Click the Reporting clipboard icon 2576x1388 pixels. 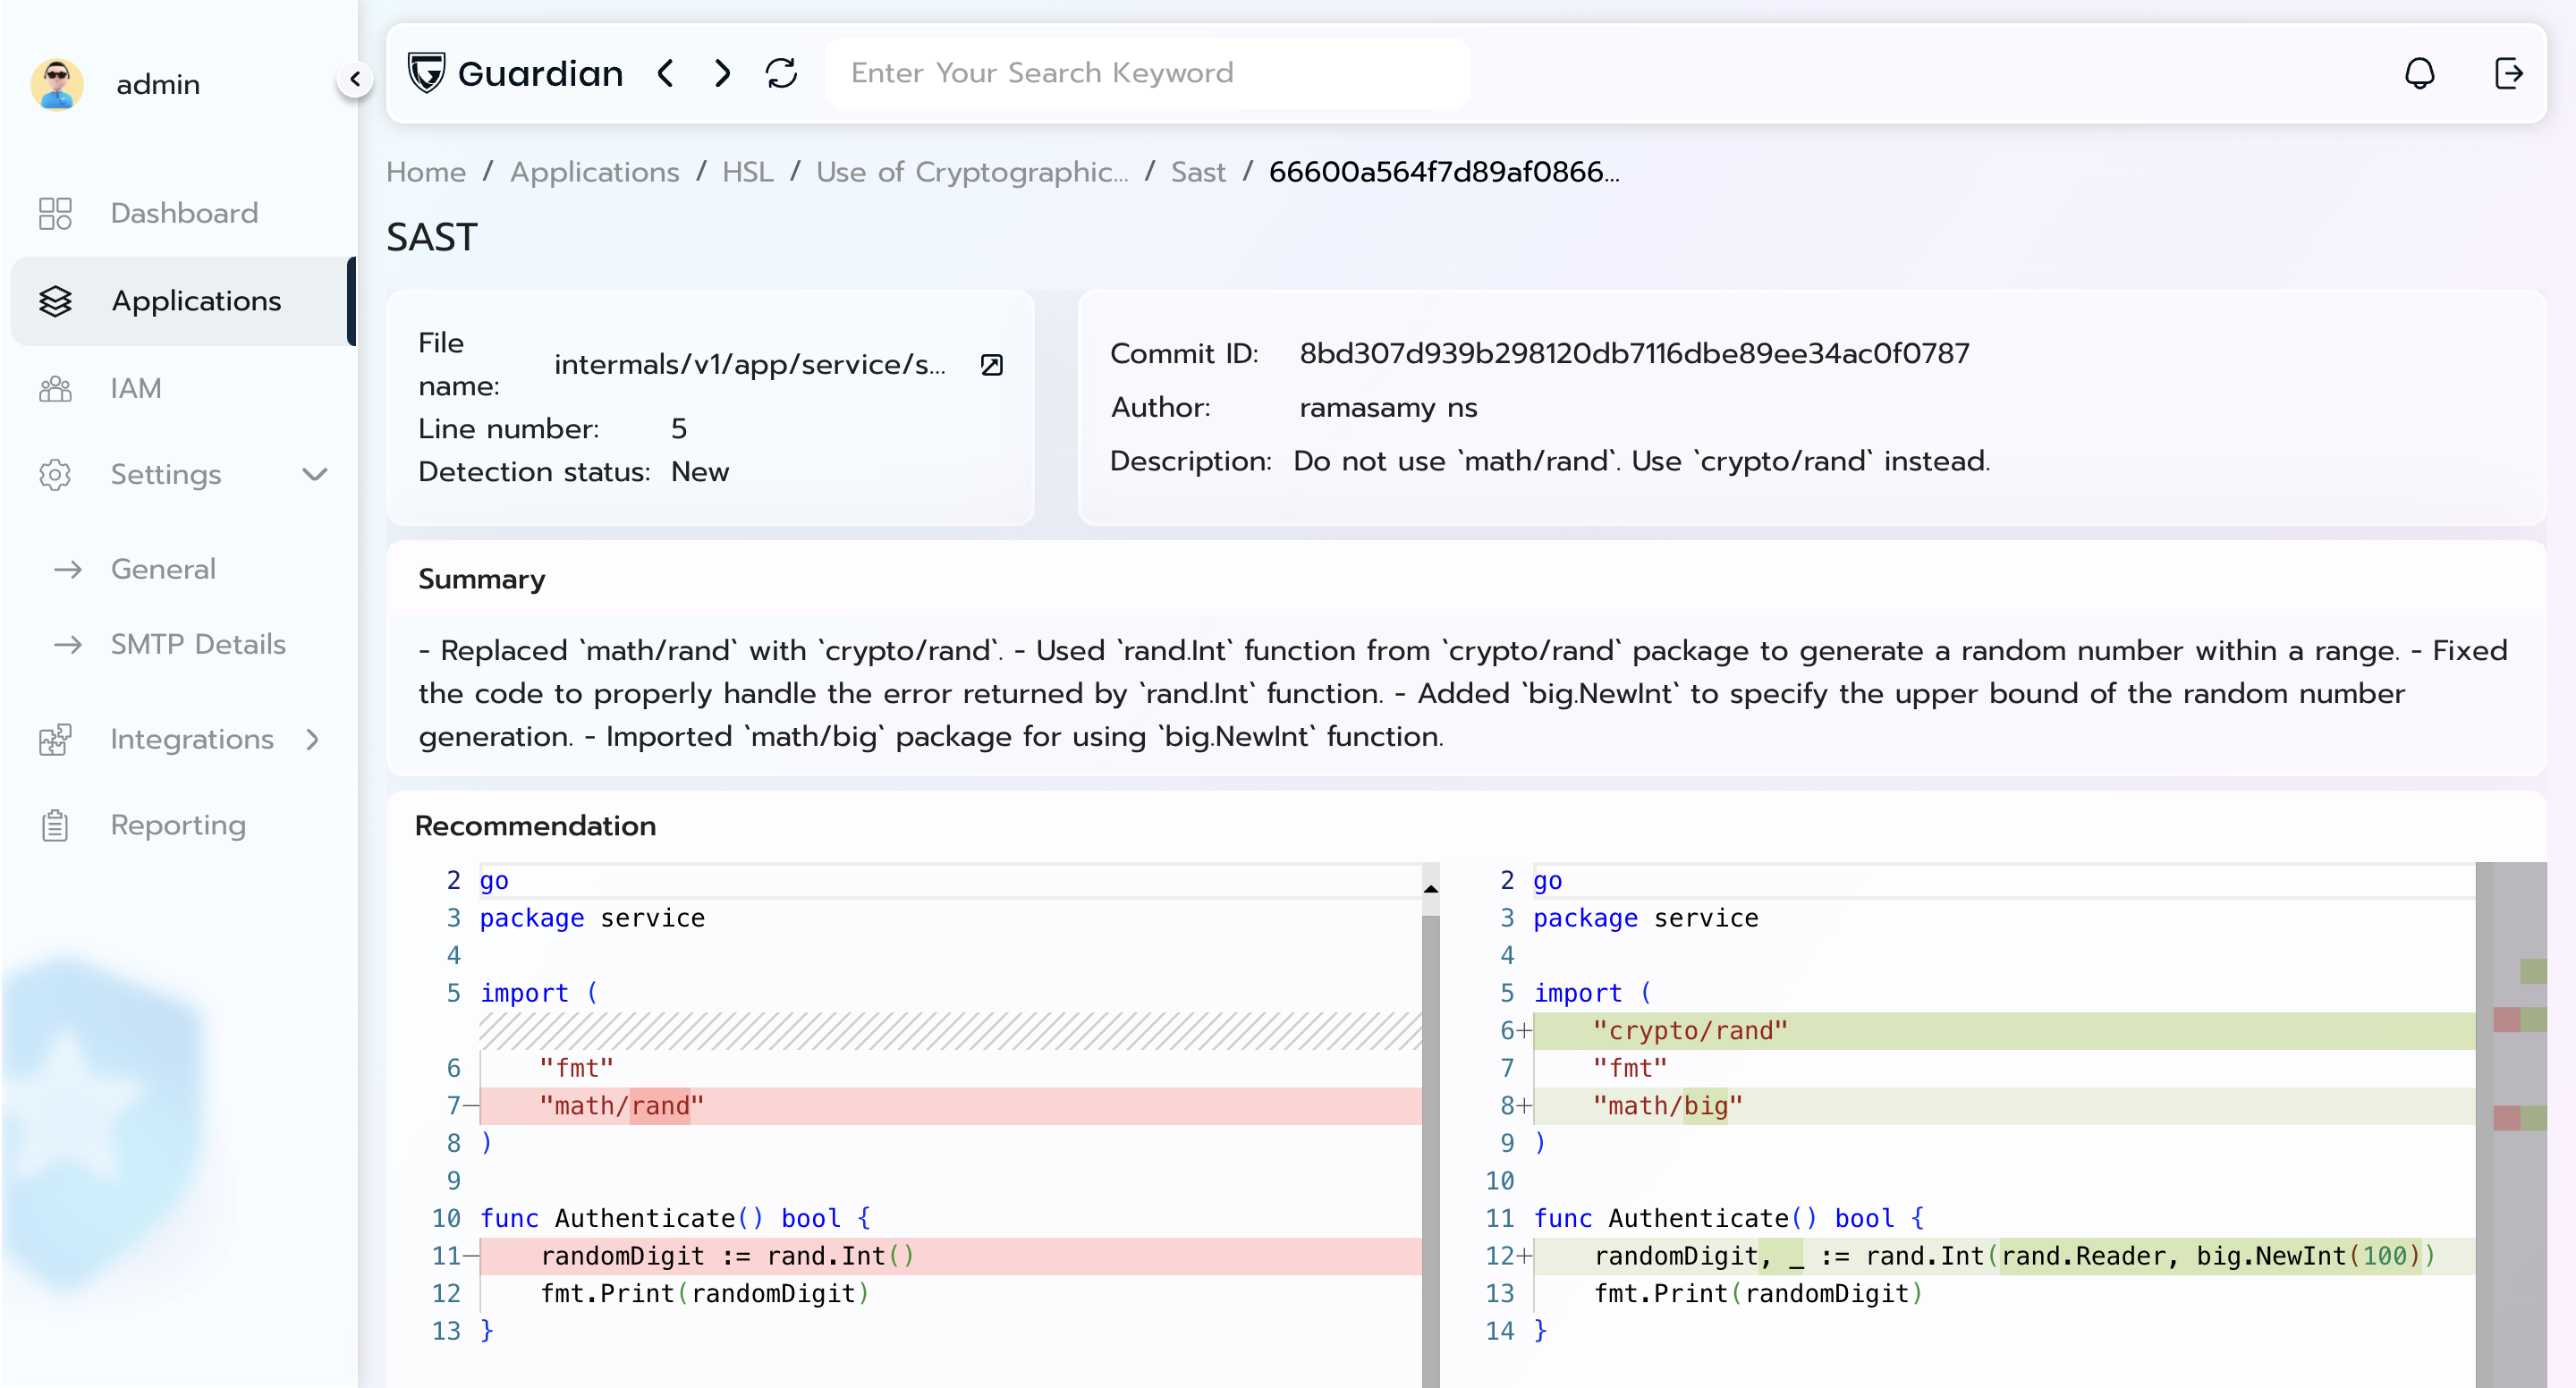coord(55,826)
